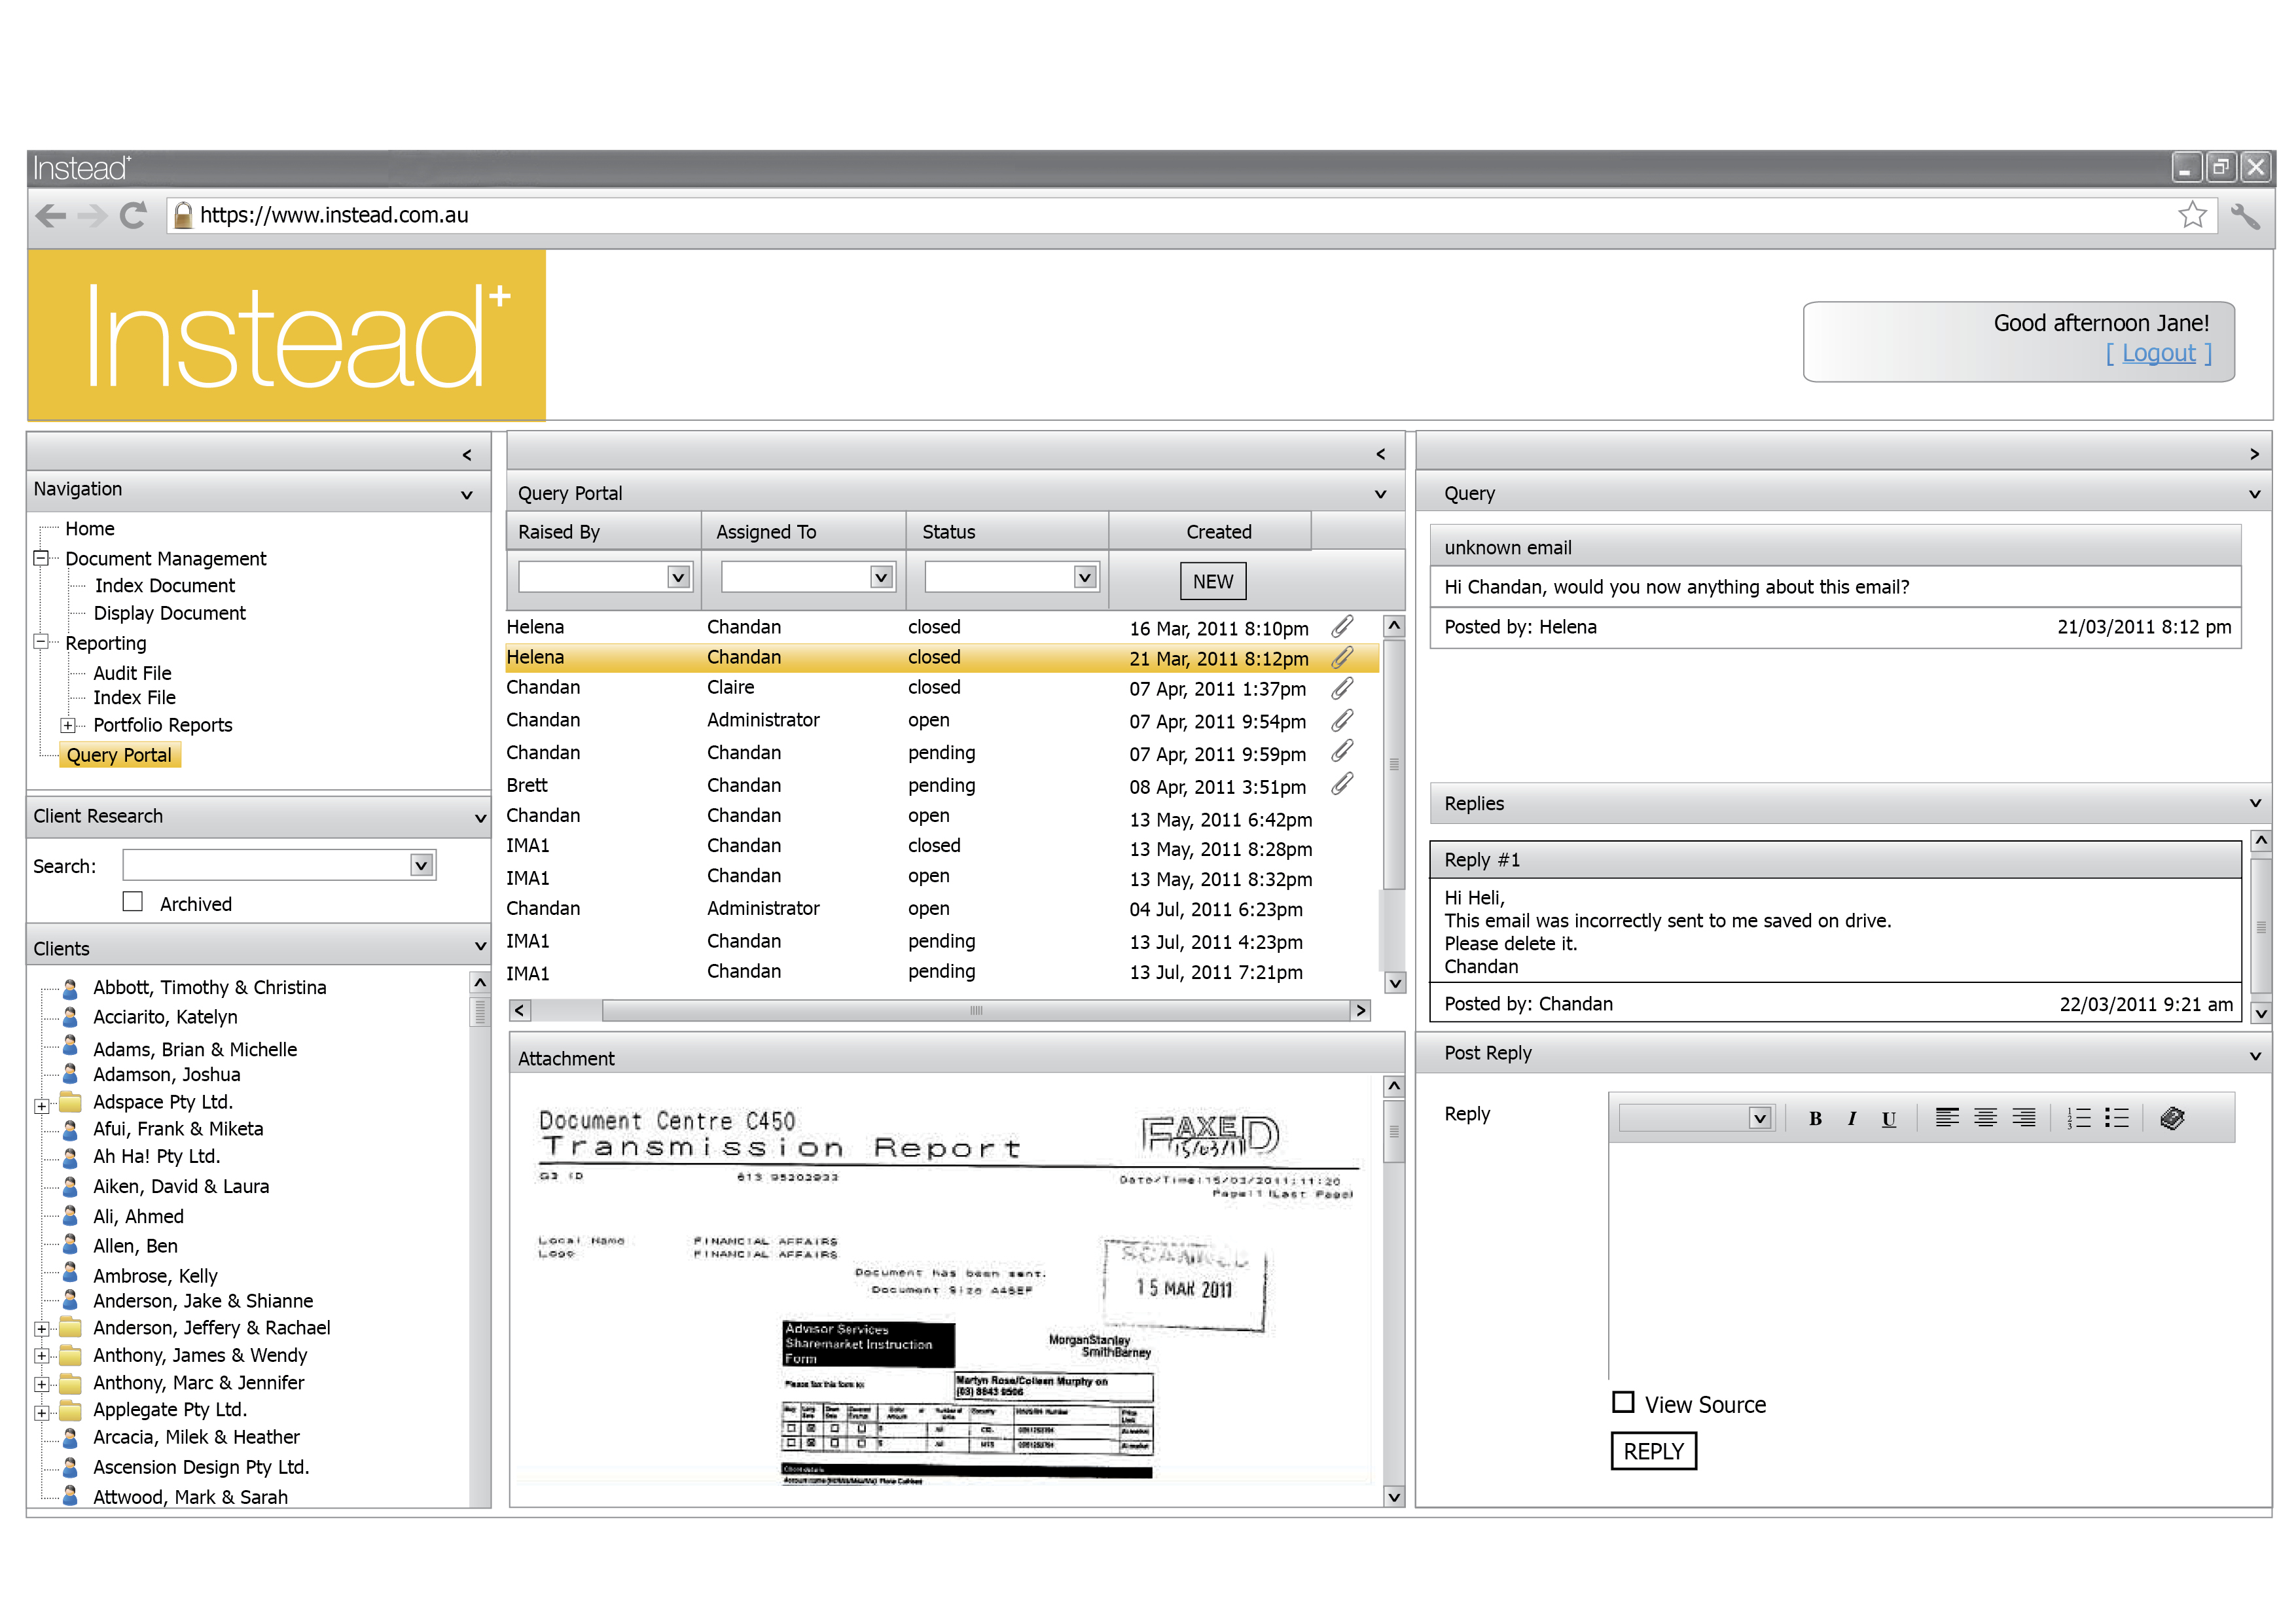Center align reply text
This screenshot has width=2296, height=1623.
(x=1985, y=1118)
